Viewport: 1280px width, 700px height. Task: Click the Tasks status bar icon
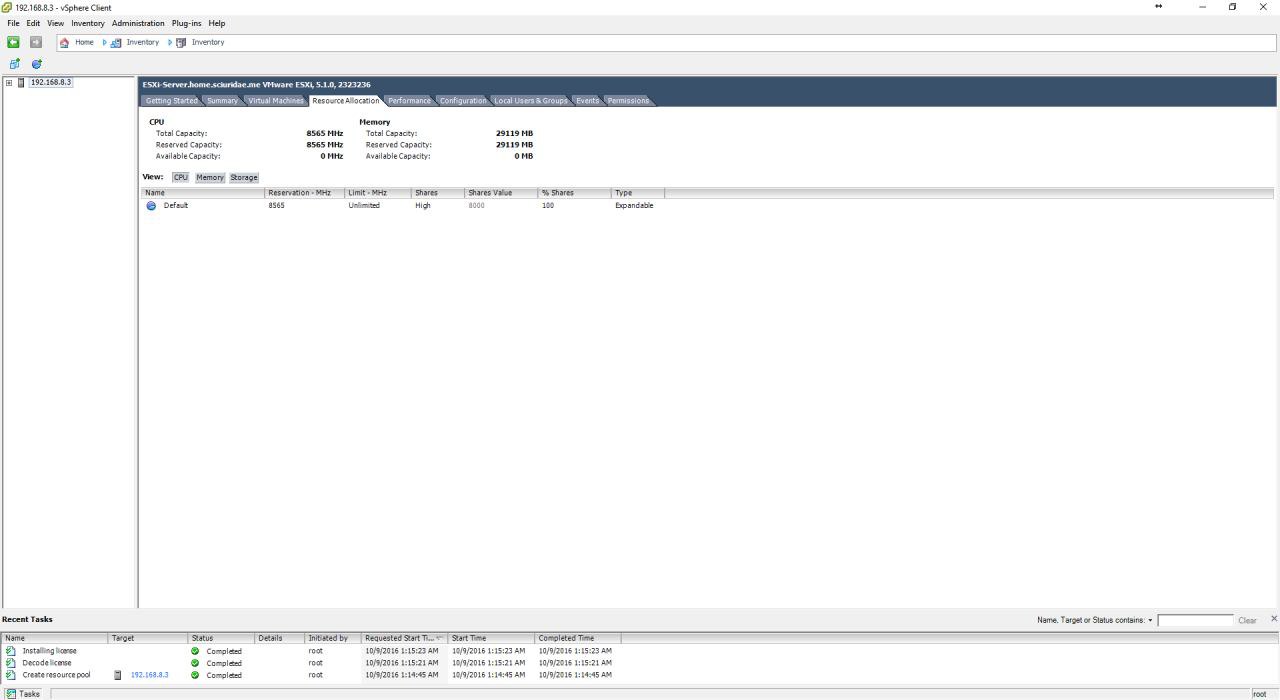pos(11,693)
